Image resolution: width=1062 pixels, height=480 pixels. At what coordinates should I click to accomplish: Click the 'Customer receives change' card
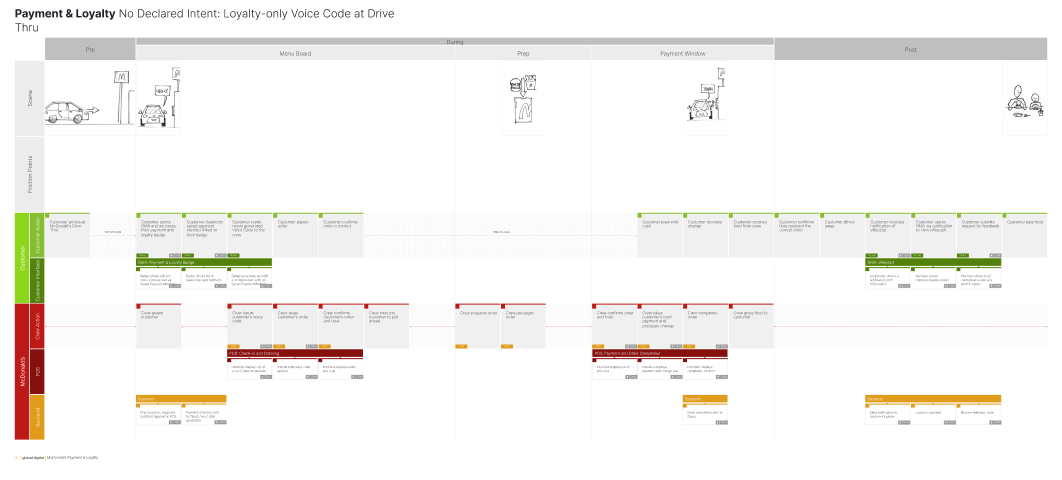point(705,235)
